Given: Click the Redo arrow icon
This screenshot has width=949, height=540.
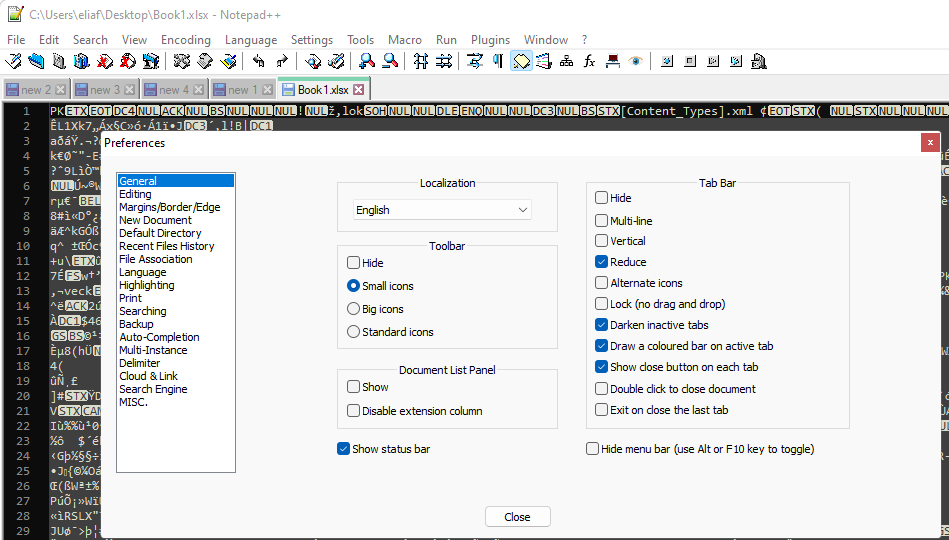Looking at the screenshot, I should tap(282, 61).
